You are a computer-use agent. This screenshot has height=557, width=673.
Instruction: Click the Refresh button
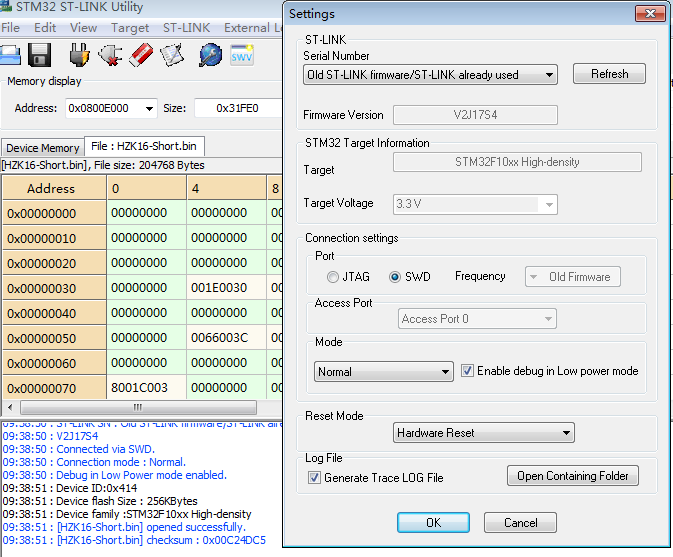(x=609, y=74)
